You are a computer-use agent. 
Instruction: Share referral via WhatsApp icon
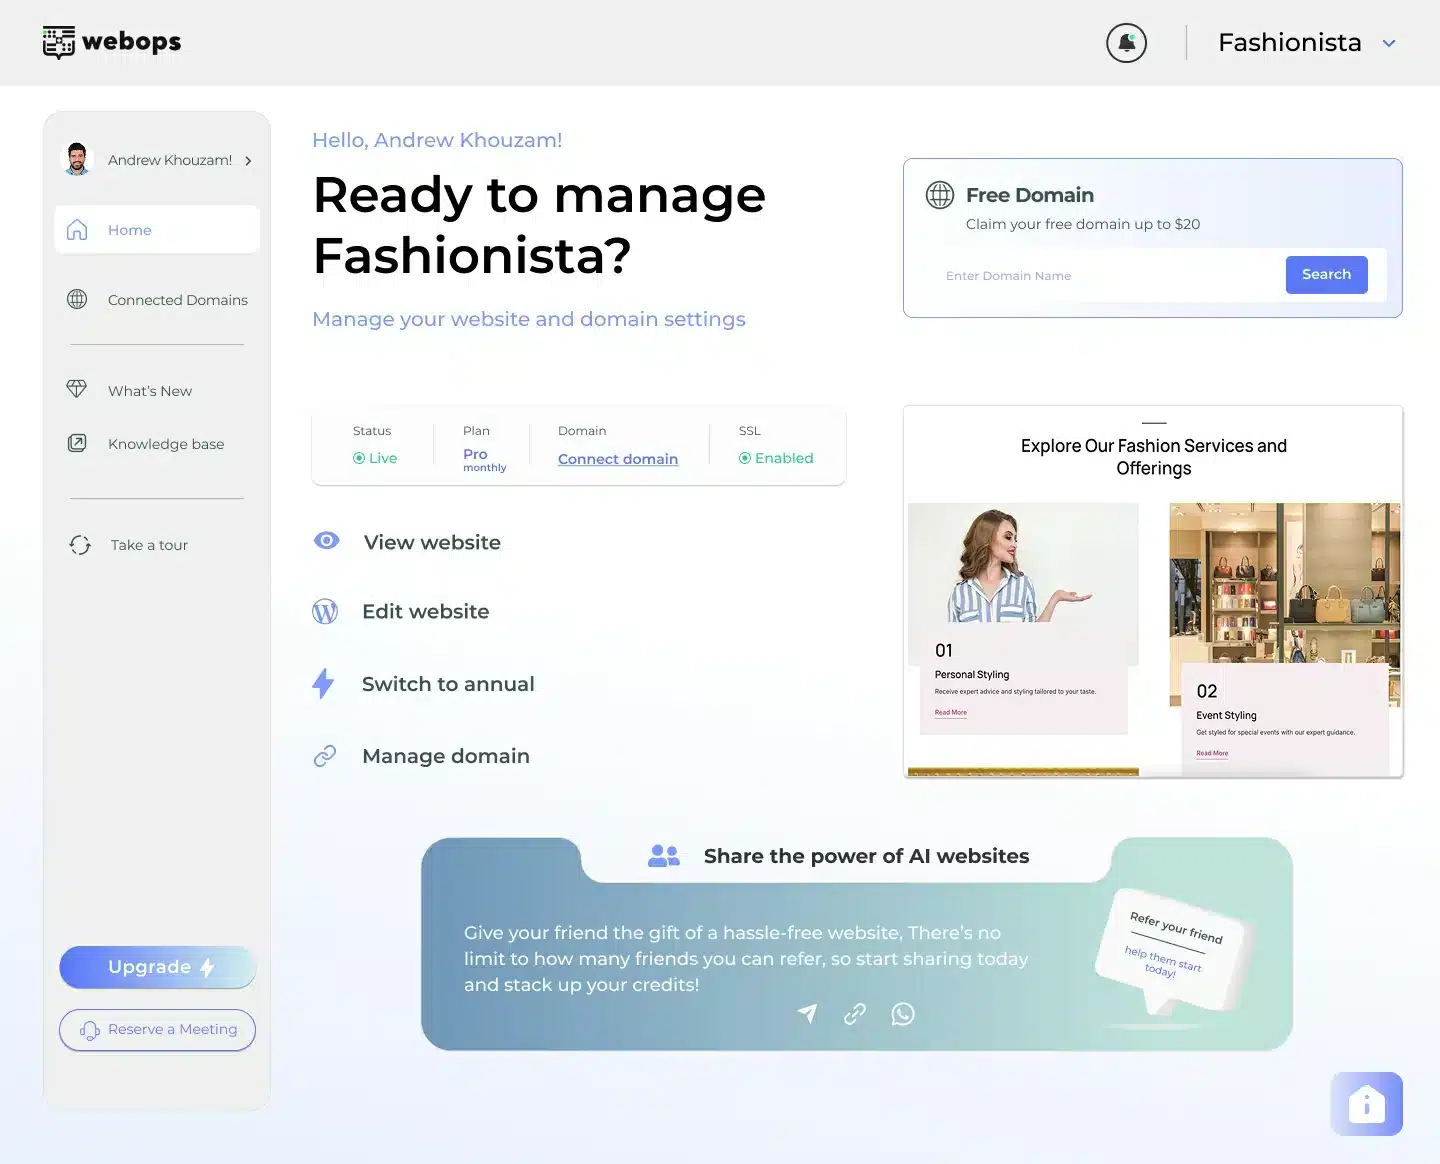903,1014
